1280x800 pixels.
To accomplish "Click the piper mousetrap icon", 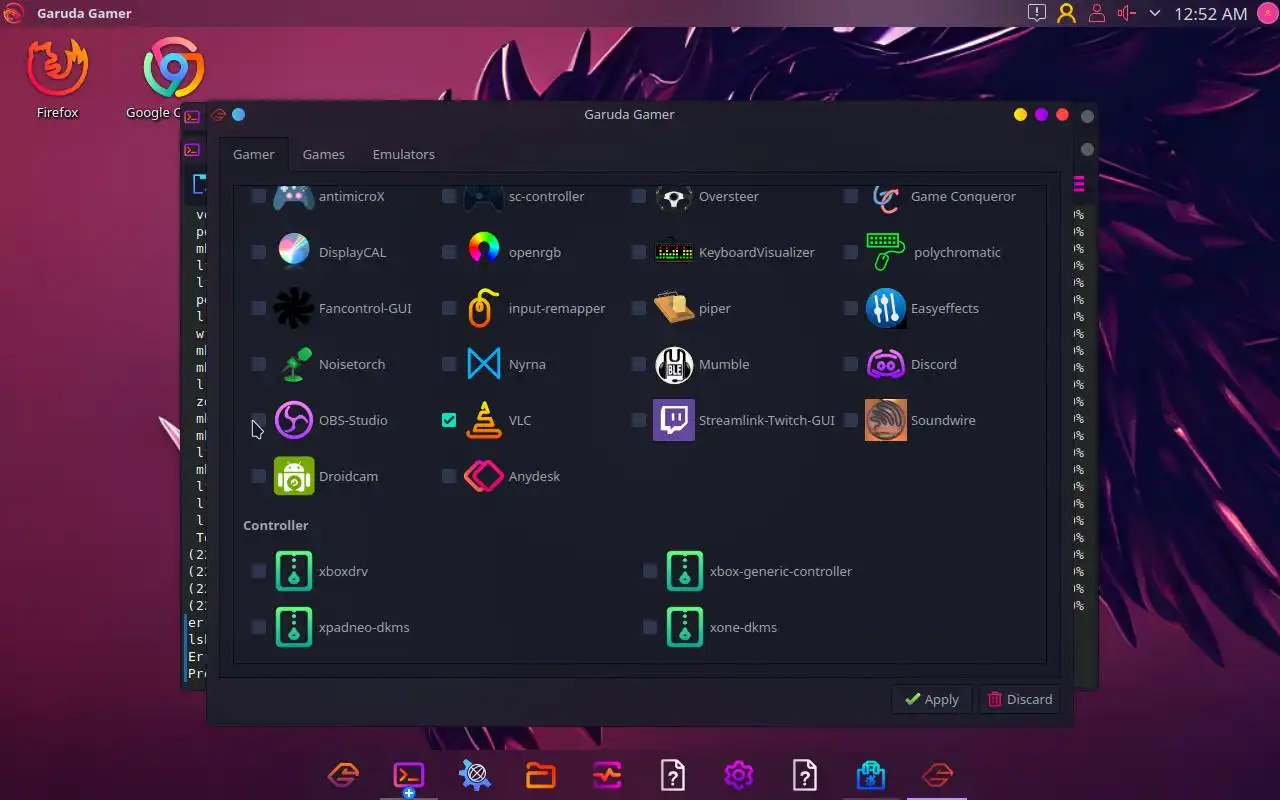I will (x=674, y=308).
